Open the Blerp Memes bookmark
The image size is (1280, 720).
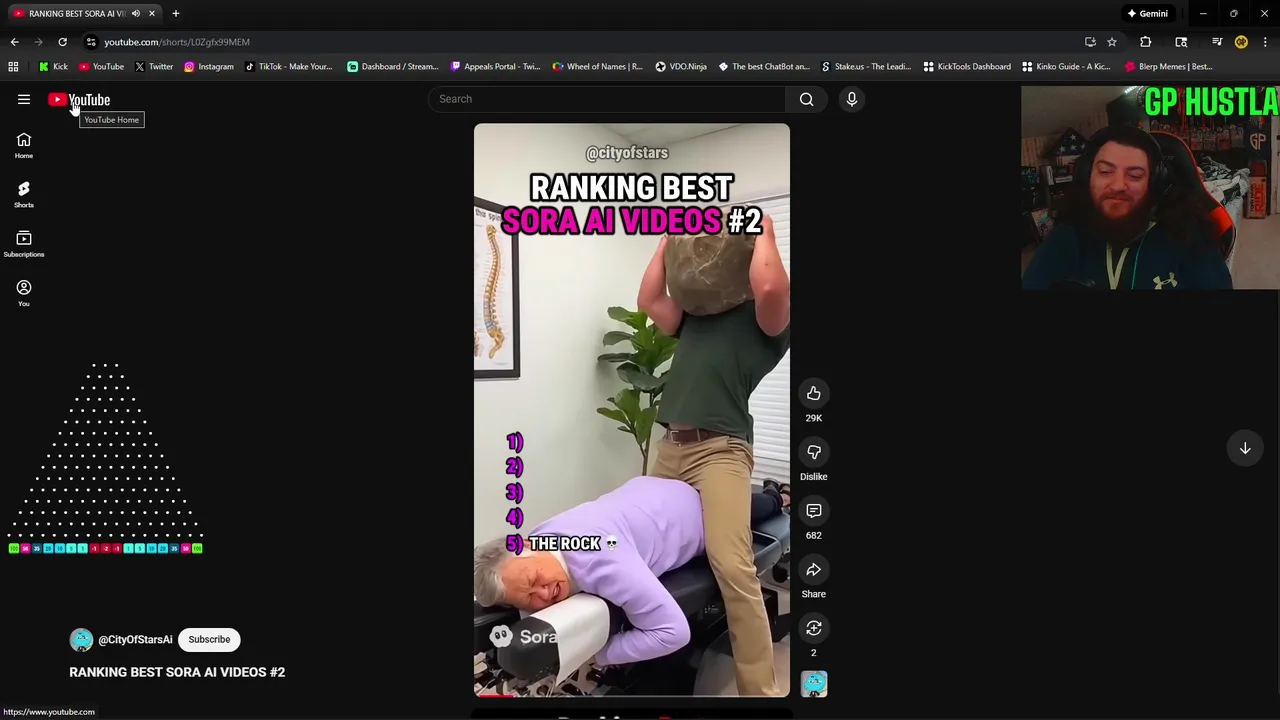tap(1168, 67)
